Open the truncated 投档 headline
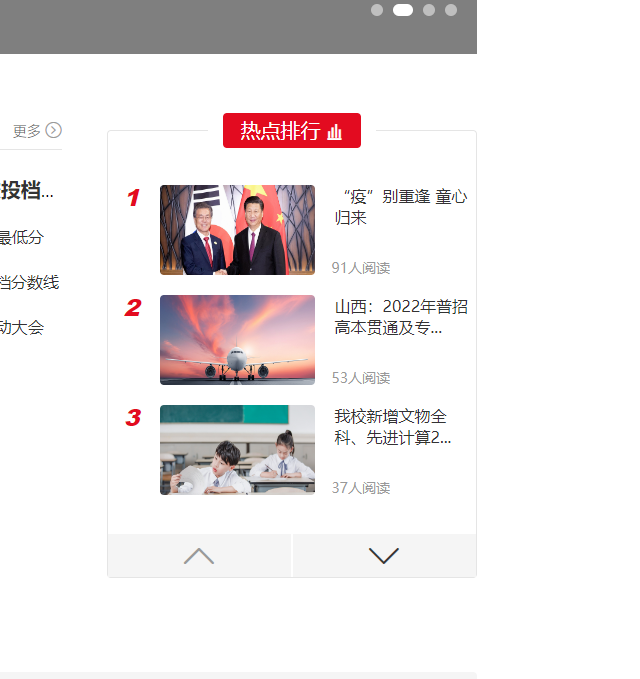Image resolution: width=640 pixels, height=679 pixels. [27, 190]
